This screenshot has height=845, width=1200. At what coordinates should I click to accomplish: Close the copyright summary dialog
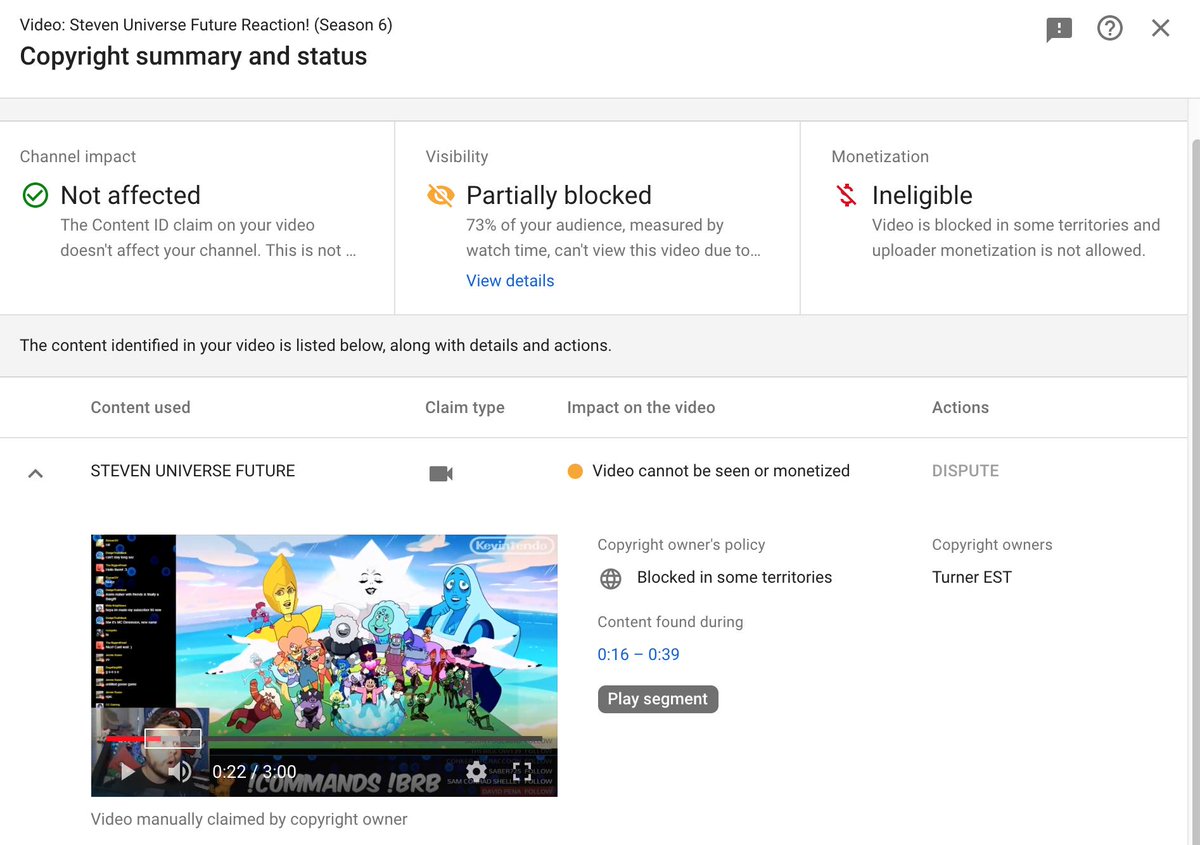pyautogui.click(x=1160, y=28)
